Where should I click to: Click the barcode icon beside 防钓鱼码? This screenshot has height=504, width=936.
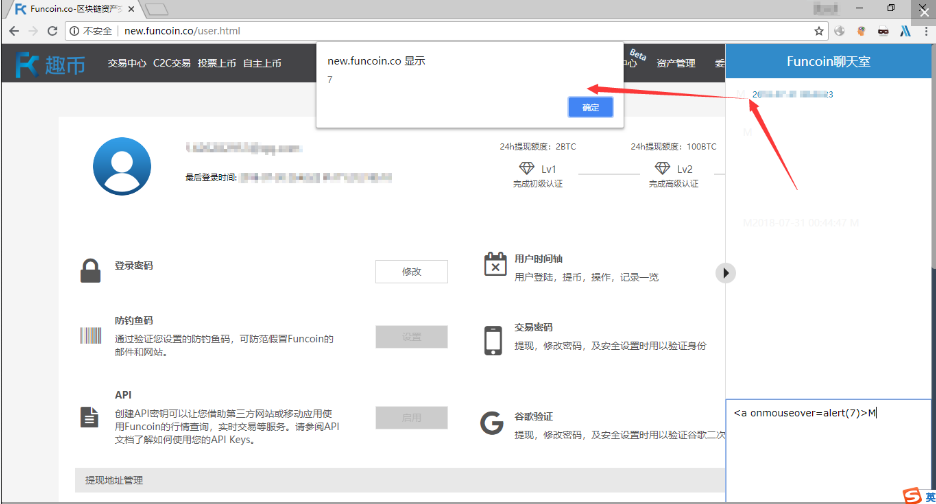[90, 336]
